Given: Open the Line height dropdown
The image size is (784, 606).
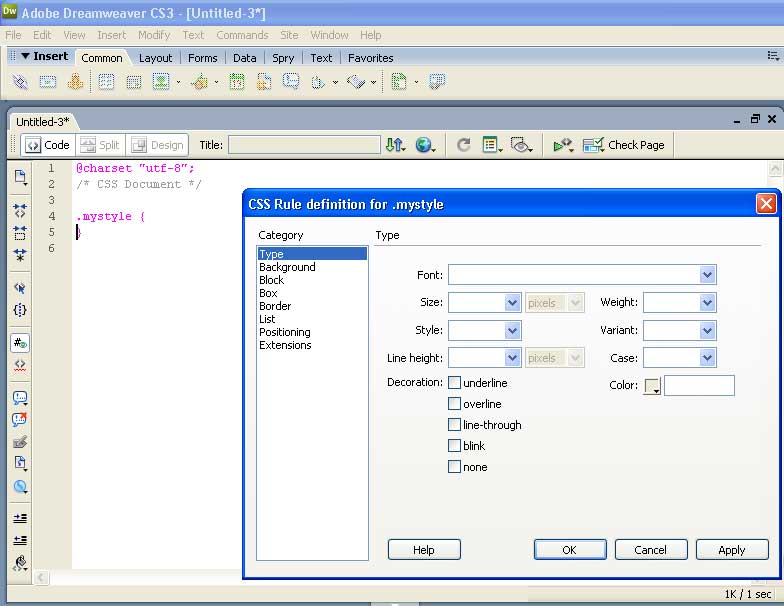Looking at the screenshot, I should [512, 358].
